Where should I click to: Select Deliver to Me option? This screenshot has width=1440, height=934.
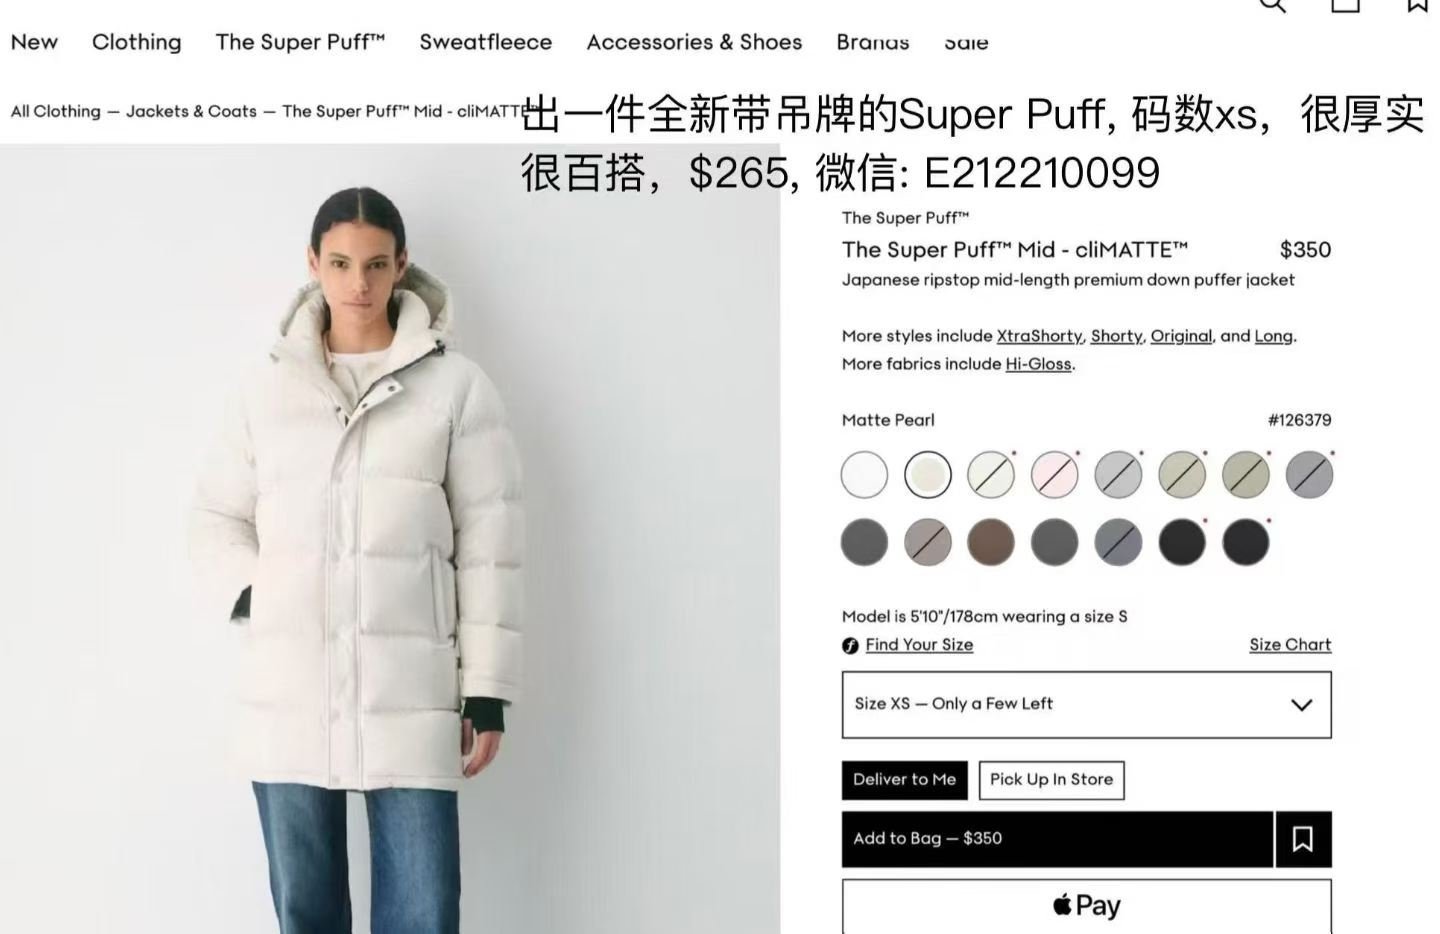(x=905, y=780)
